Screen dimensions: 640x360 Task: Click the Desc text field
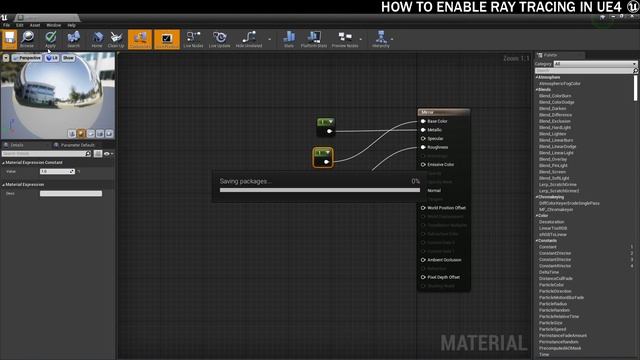point(71,194)
